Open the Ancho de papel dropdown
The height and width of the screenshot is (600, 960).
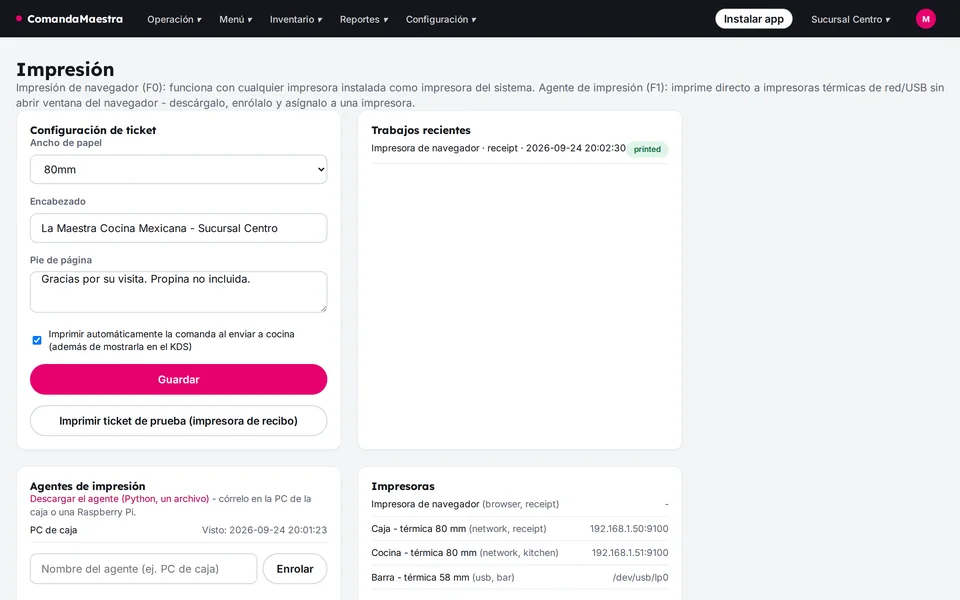coord(178,170)
